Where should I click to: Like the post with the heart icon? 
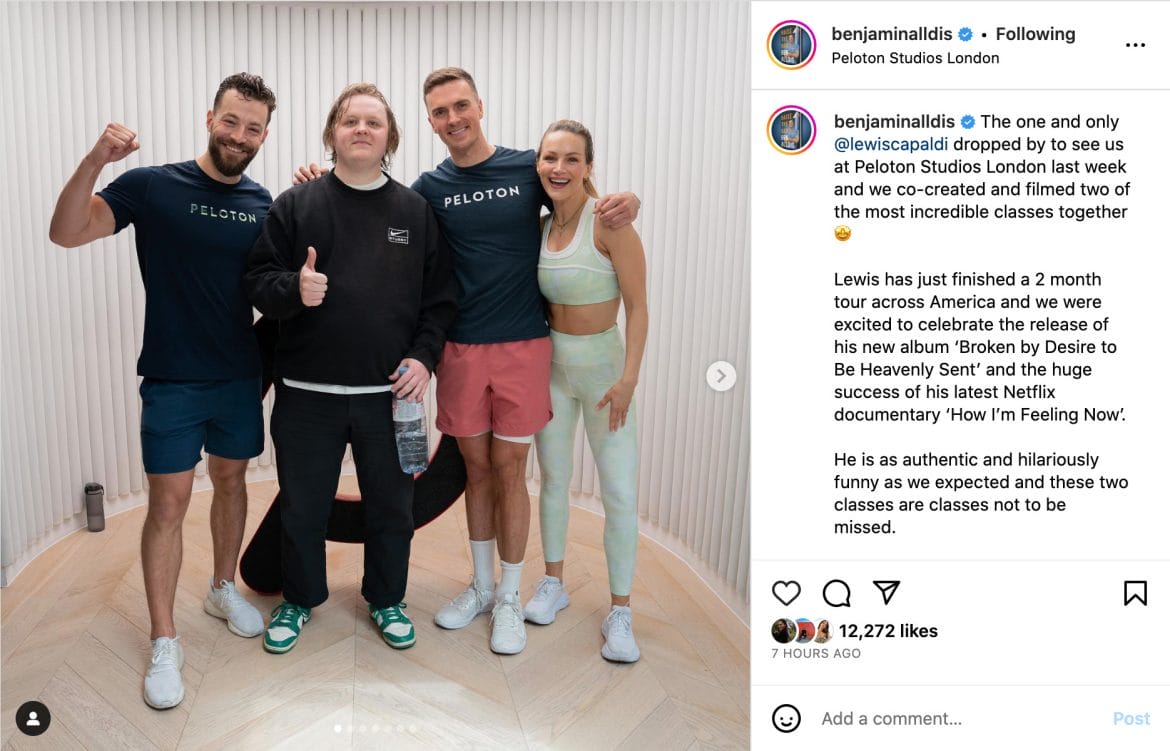pyautogui.click(x=786, y=593)
